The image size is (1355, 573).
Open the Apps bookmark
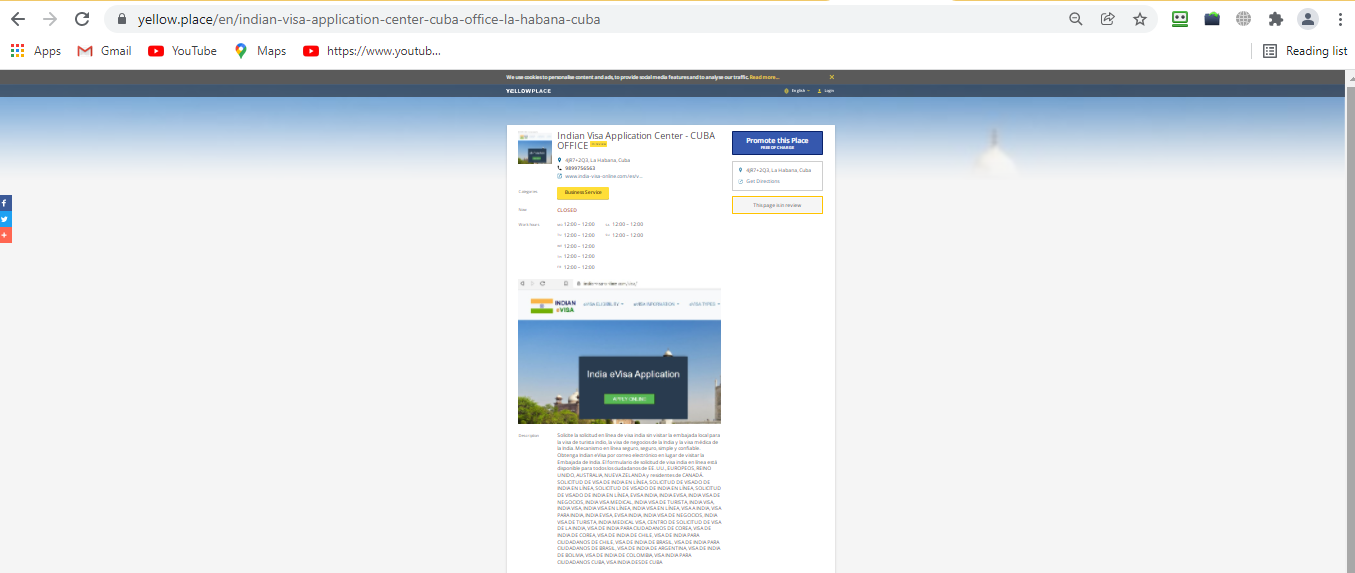tap(36, 51)
